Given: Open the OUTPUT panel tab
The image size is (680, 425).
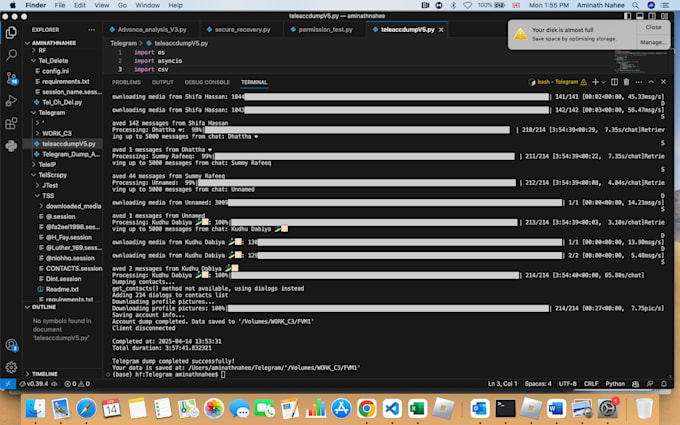Looking at the screenshot, I should pyautogui.click(x=163, y=82).
